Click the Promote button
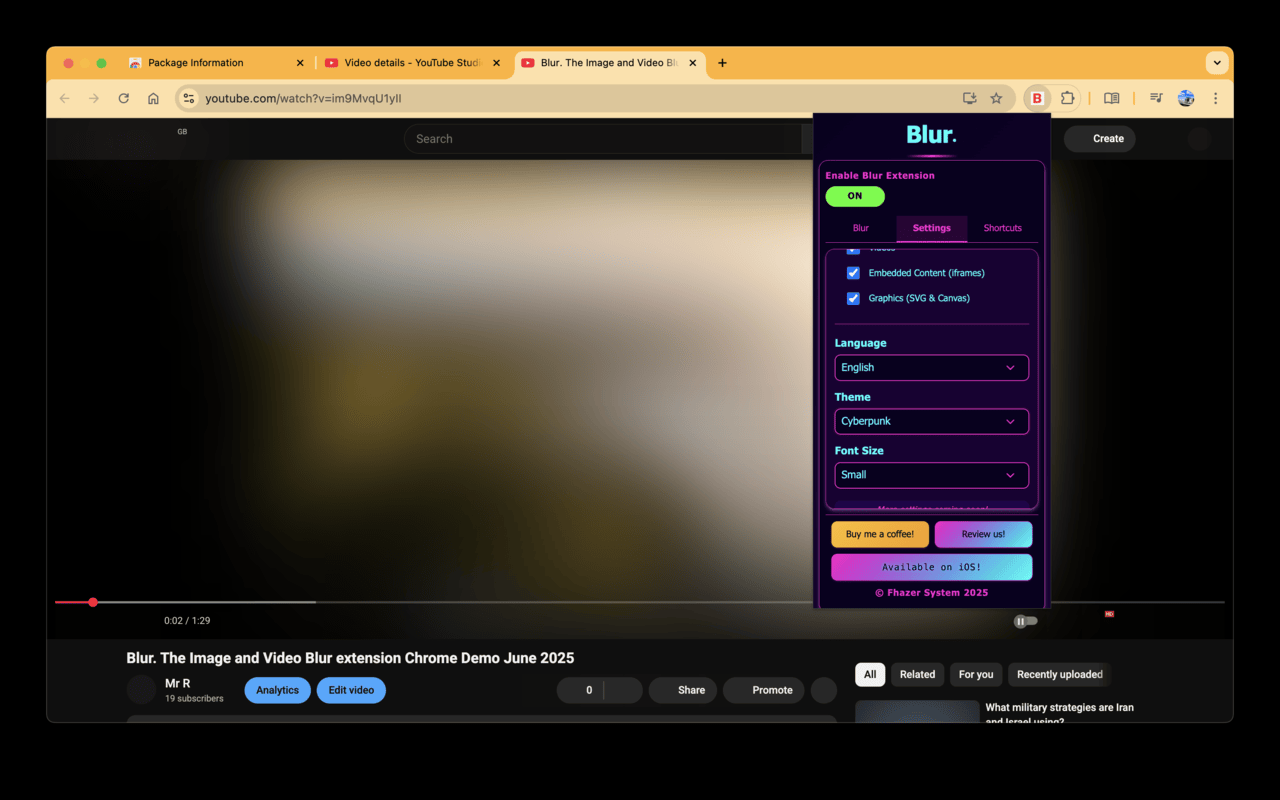The height and width of the screenshot is (800, 1280). pos(764,690)
